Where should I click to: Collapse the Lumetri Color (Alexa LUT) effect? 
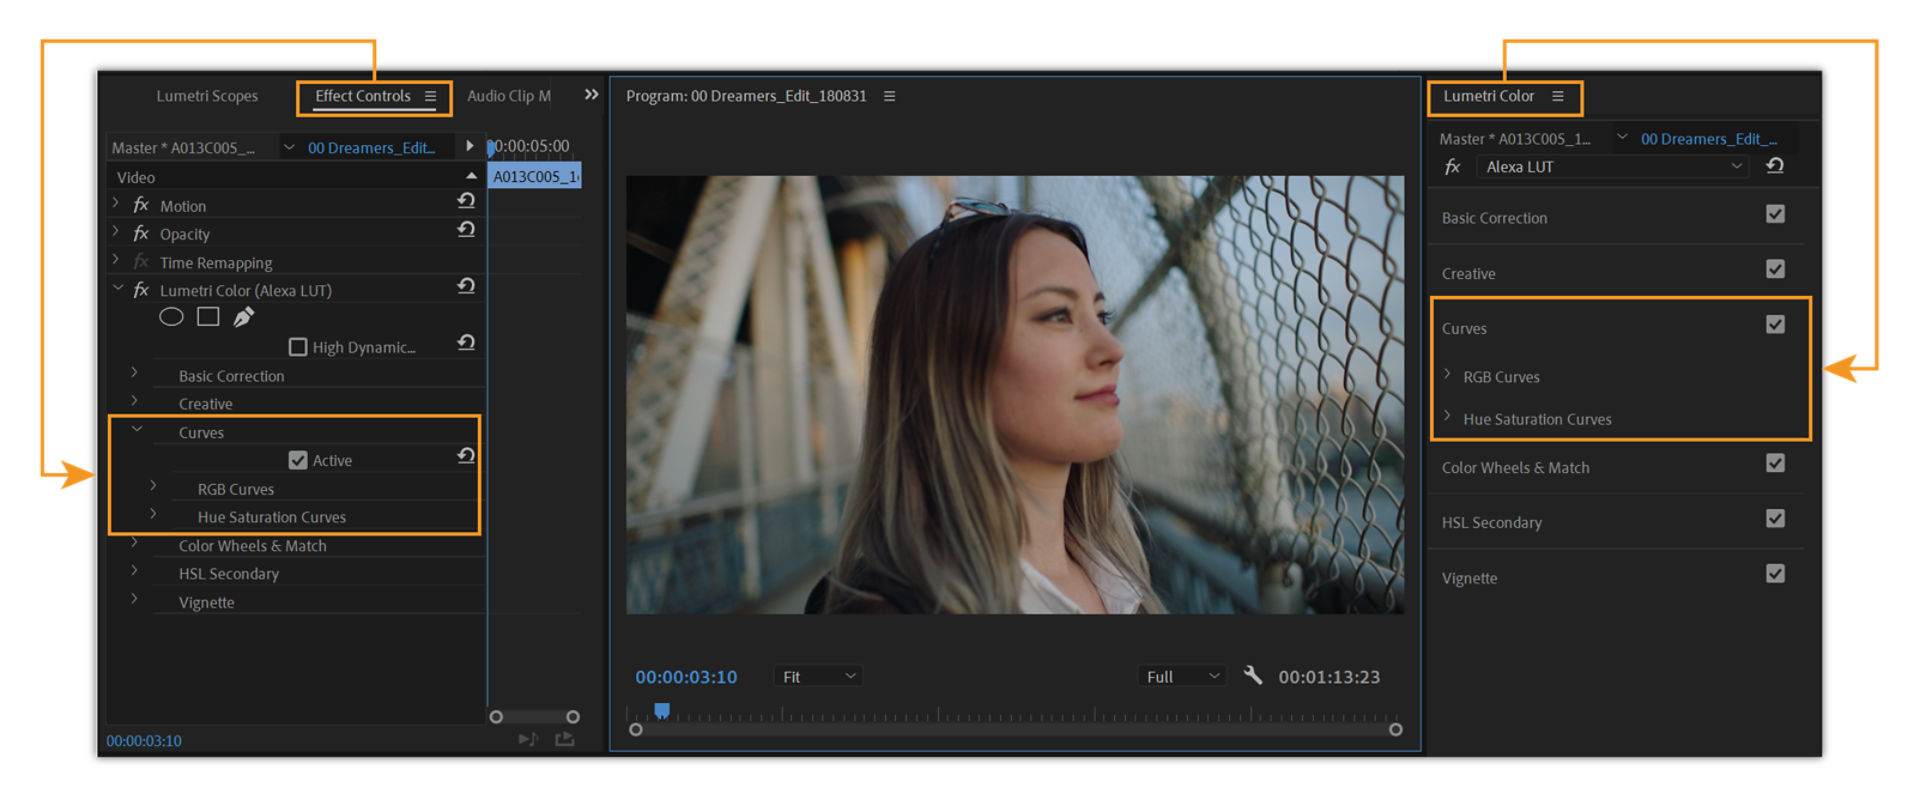[x=118, y=288]
